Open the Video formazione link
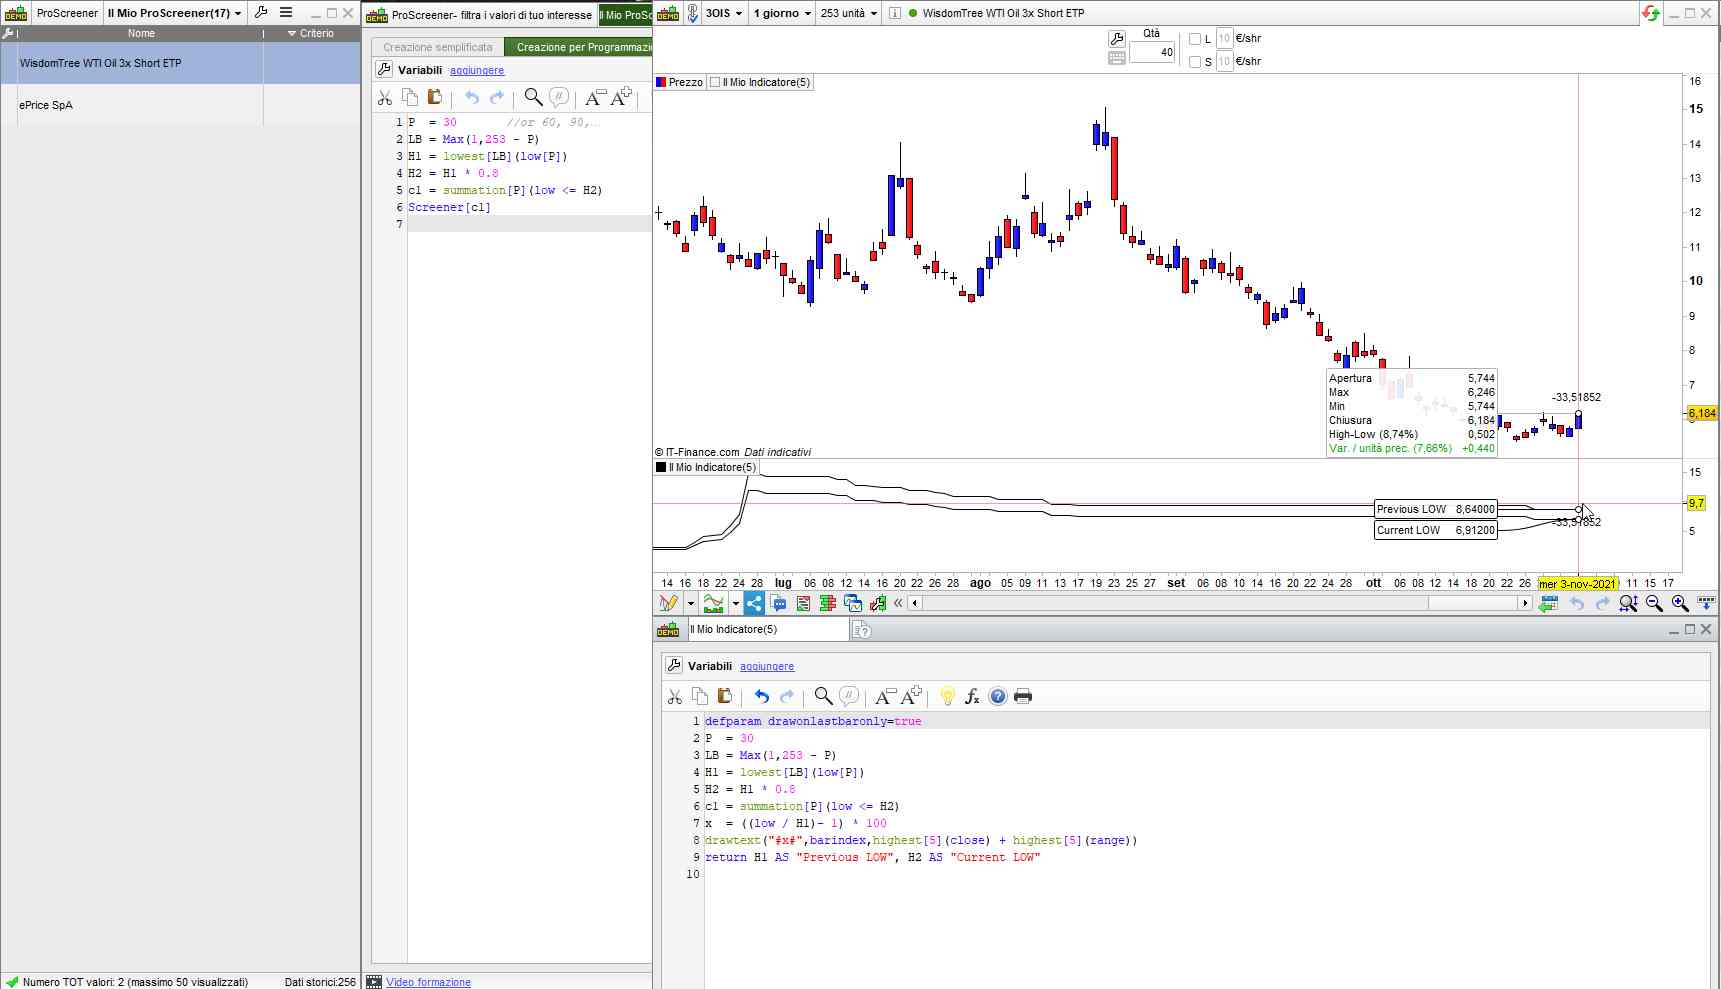This screenshot has height=989, width=1721. 428,982
